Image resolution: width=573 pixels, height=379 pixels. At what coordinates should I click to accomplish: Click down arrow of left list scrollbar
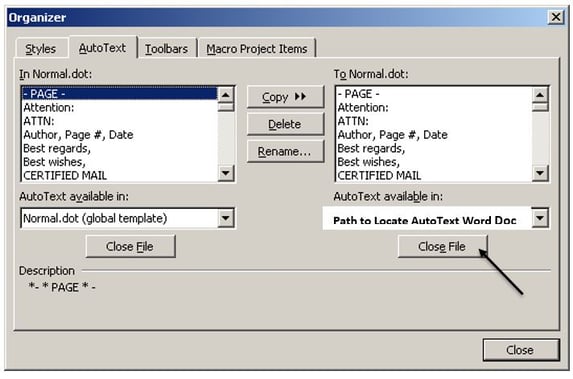tap(226, 173)
